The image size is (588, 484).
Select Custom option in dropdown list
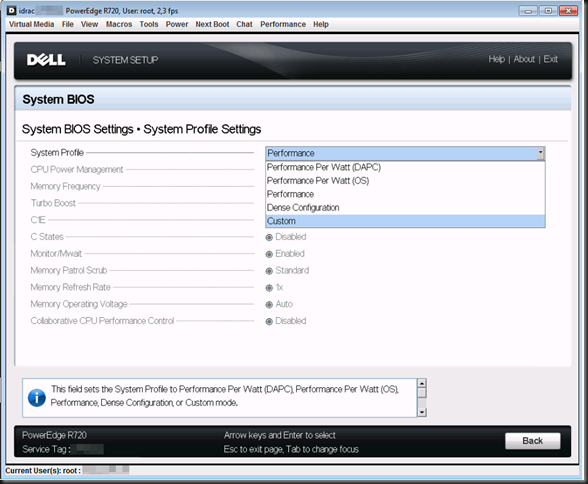point(405,221)
